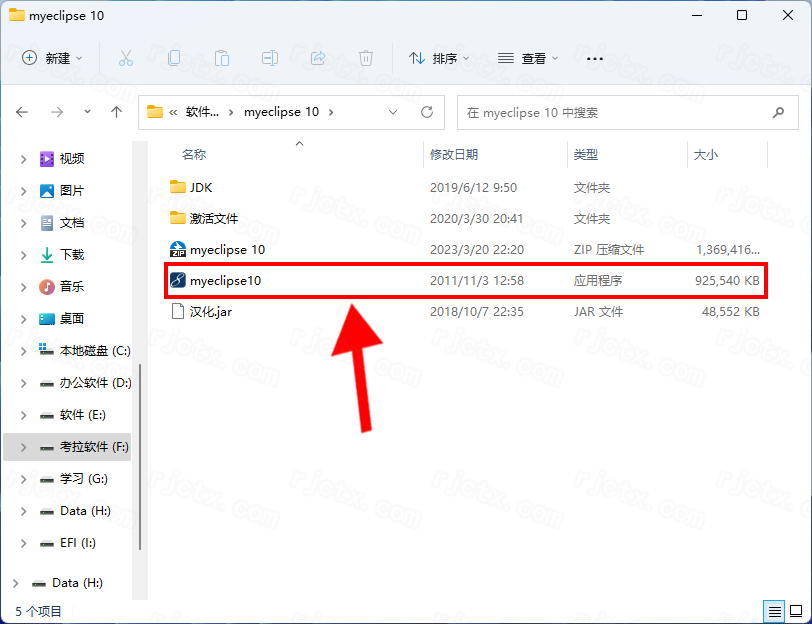The height and width of the screenshot is (624, 812).
Task: Click the Delete trash can icon
Action: tap(366, 58)
